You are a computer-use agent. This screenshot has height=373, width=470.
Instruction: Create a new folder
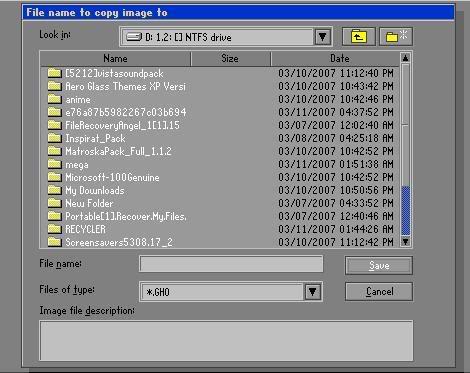(x=396, y=36)
